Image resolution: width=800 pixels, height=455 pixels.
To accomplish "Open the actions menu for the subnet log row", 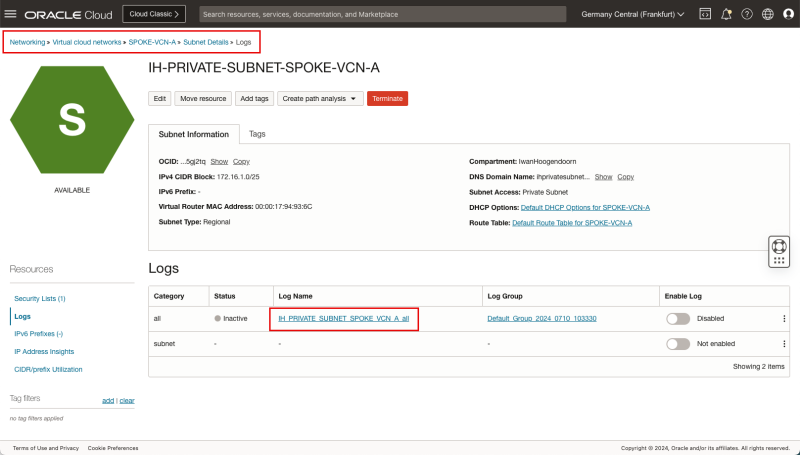I will point(783,343).
